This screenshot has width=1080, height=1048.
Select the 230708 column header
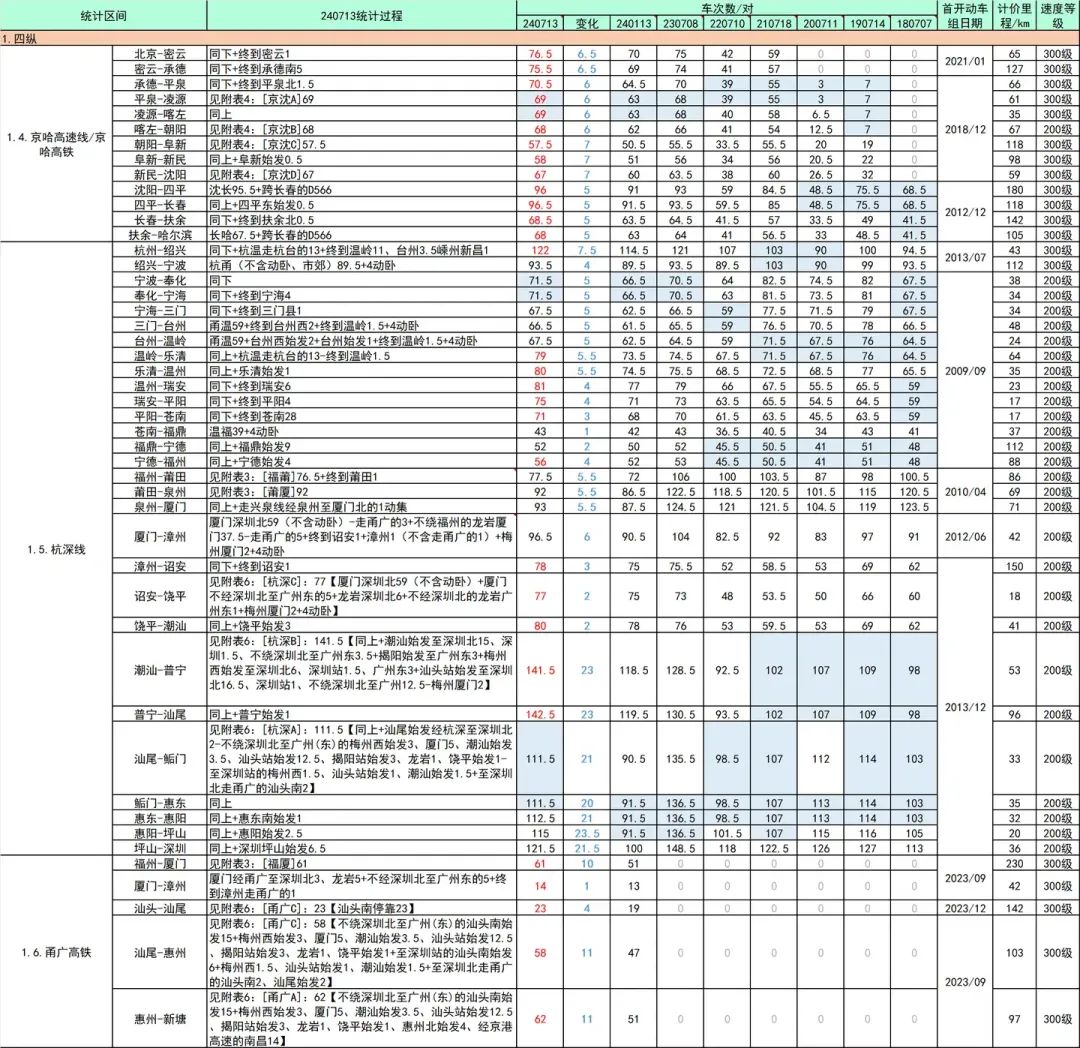pyautogui.click(x=680, y=23)
